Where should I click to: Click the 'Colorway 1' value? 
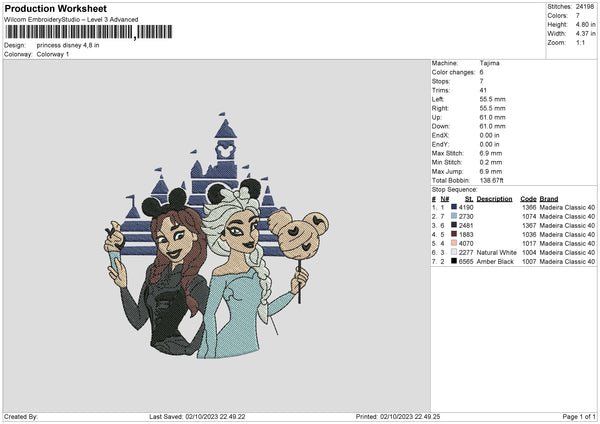point(53,54)
